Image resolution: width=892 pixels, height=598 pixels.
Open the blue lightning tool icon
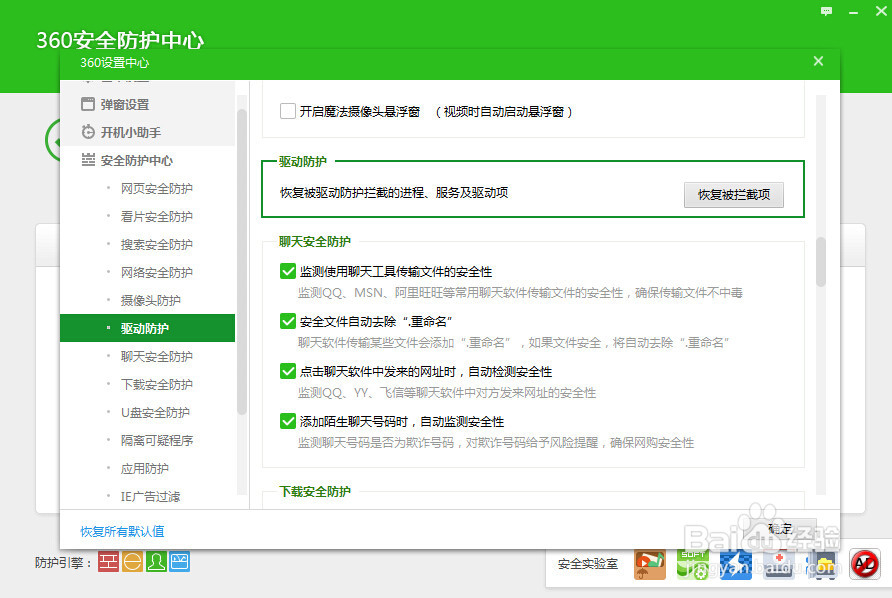tap(736, 564)
